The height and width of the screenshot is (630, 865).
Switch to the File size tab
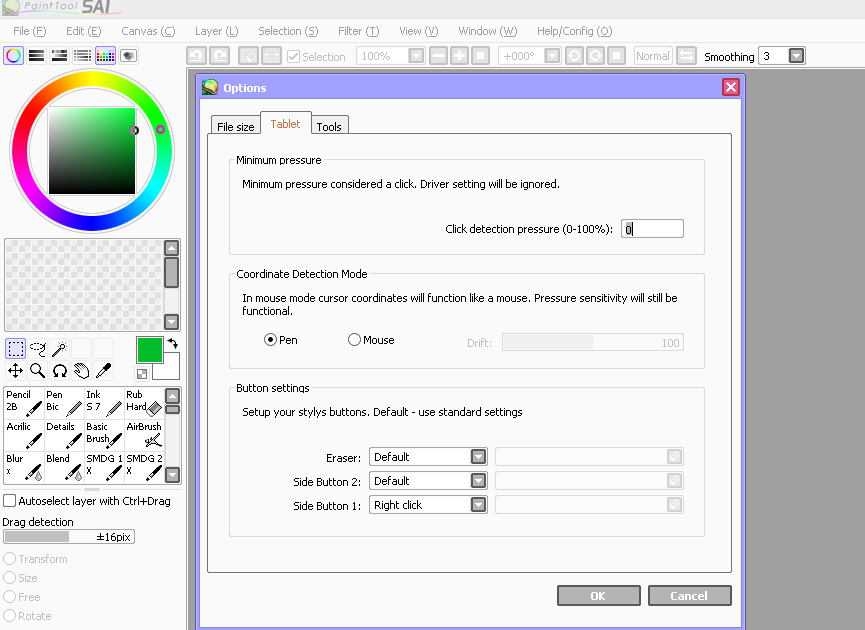tap(236, 126)
